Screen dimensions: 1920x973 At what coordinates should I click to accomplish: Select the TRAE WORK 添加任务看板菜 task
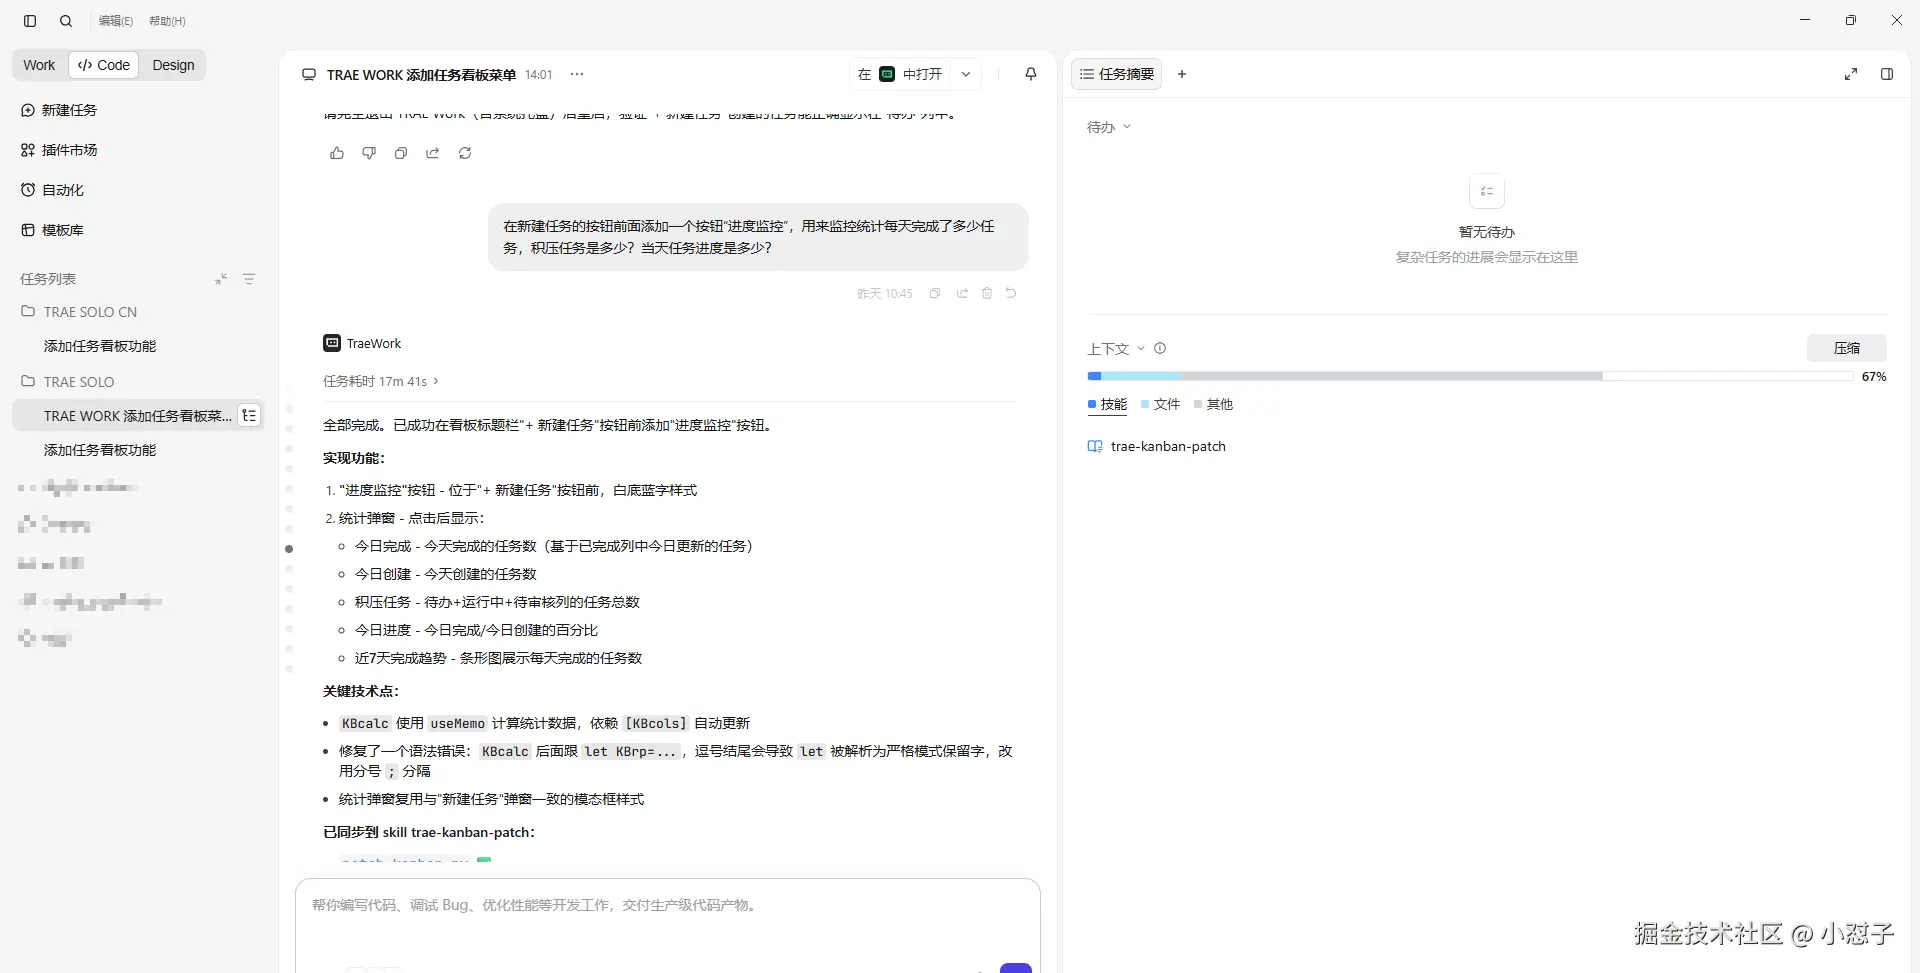[x=137, y=416]
